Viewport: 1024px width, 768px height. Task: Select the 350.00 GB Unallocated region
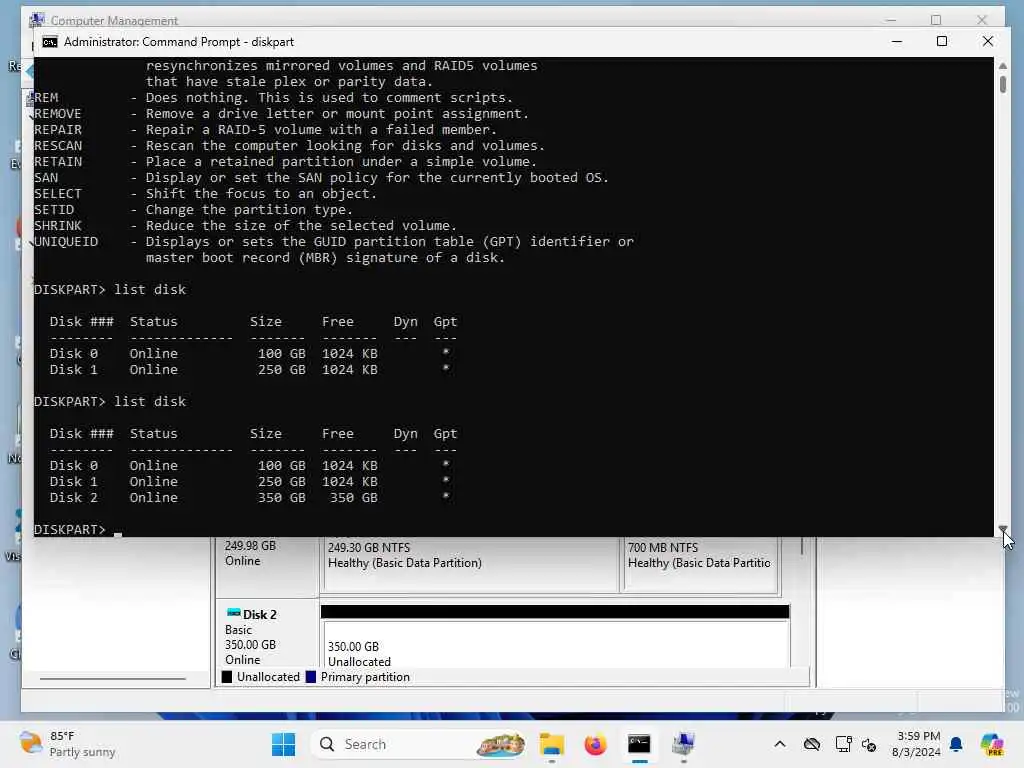pos(556,643)
